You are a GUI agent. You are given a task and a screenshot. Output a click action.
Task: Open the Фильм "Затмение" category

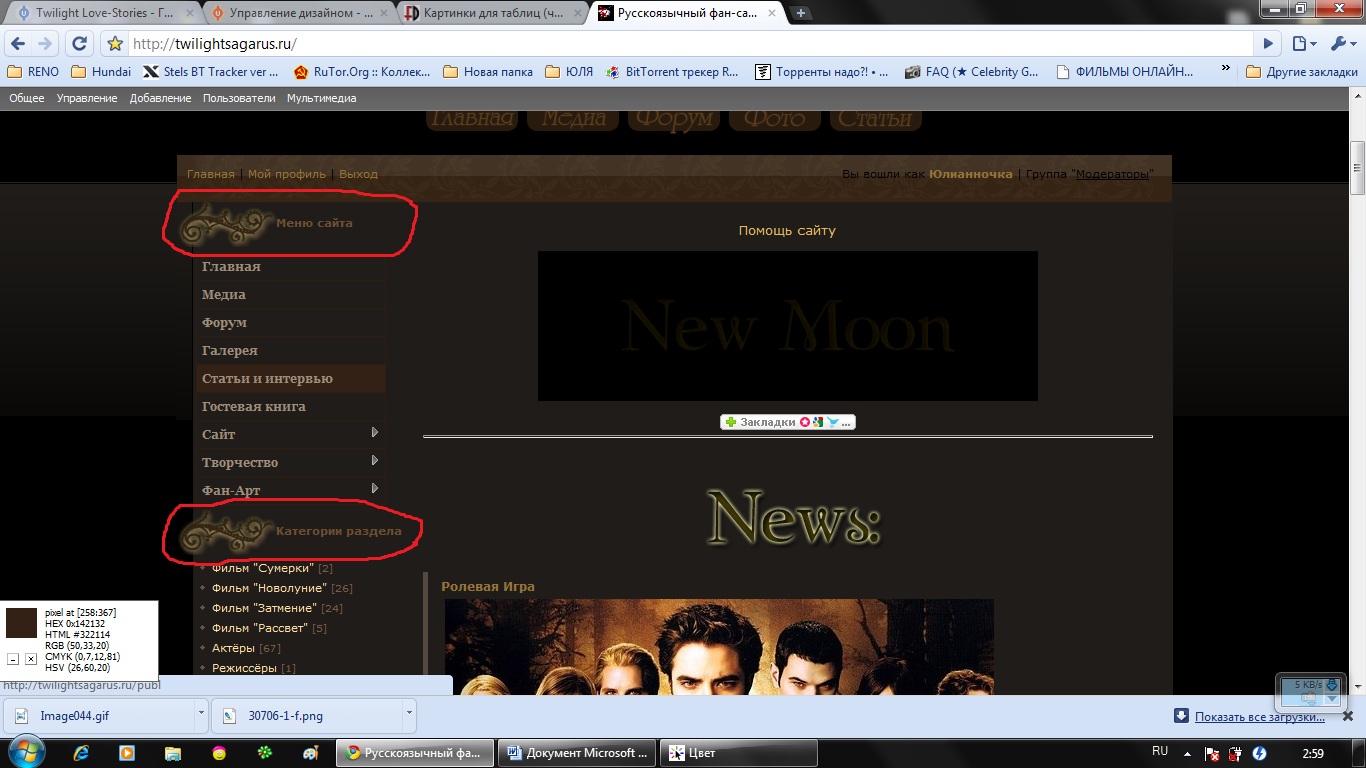click(x=264, y=608)
